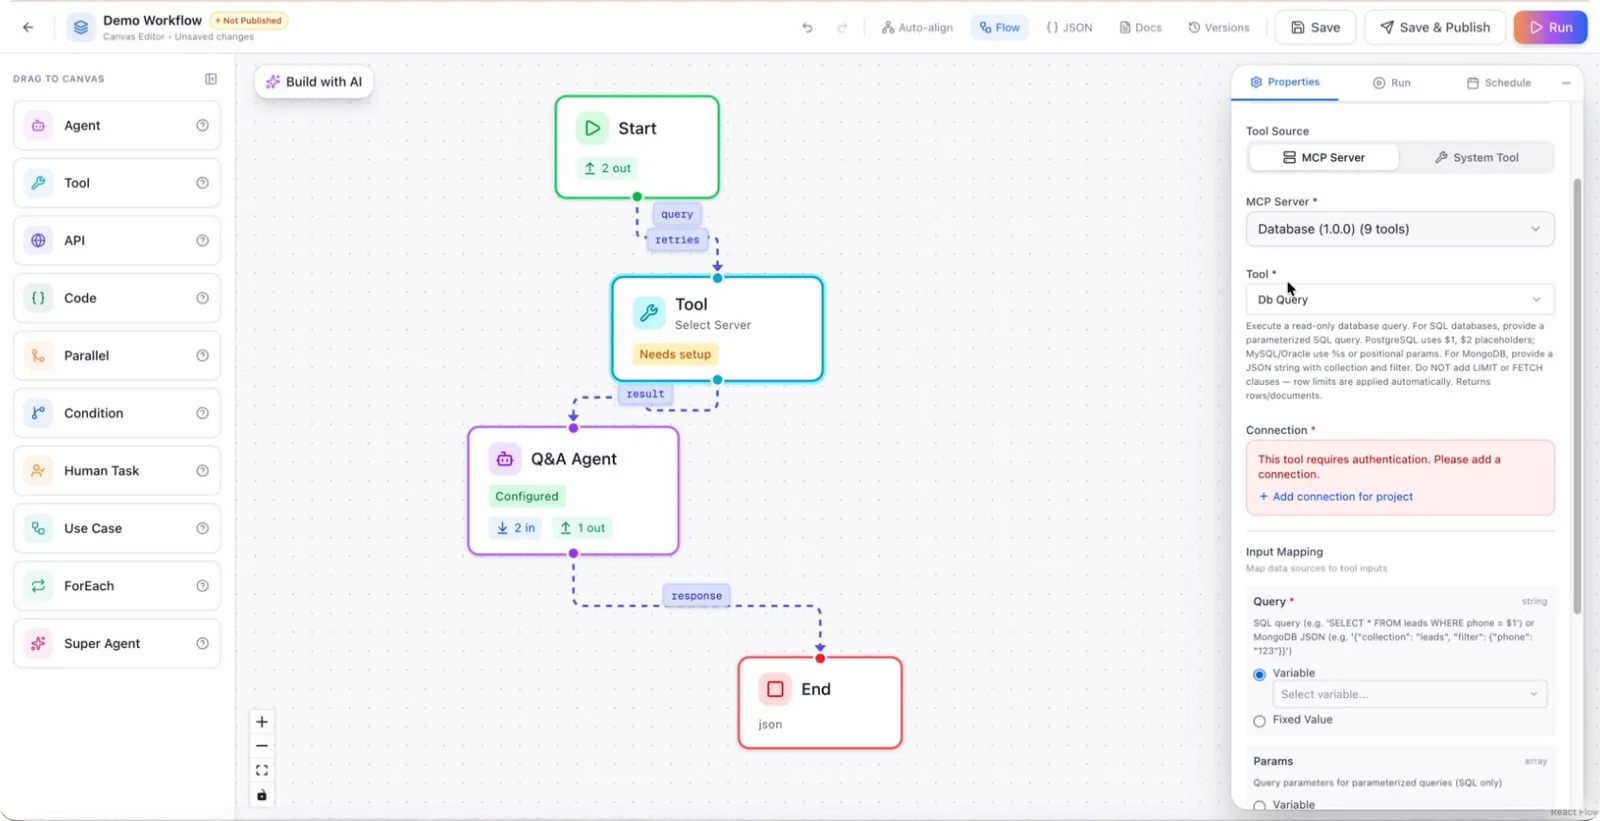Click the Human Task icon in sidebar
The image size is (1600, 821).
[x=38, y=471]
